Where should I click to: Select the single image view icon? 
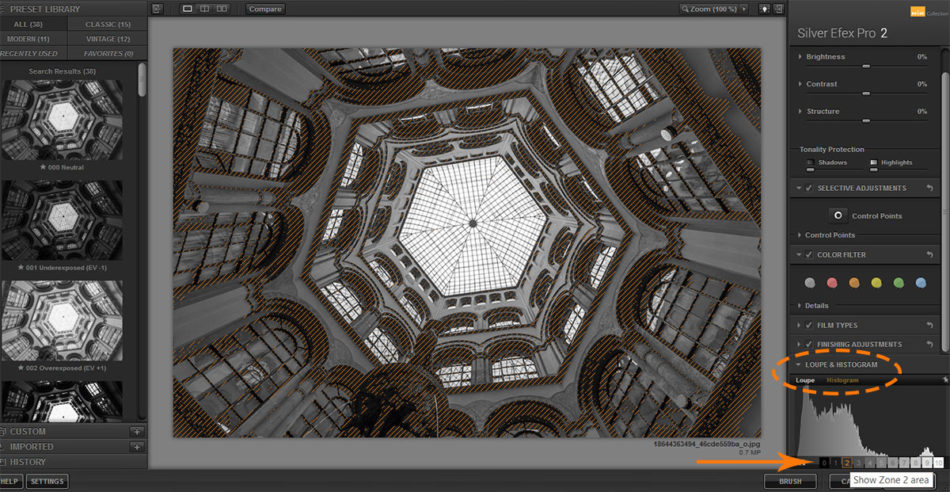click(188, 9)
